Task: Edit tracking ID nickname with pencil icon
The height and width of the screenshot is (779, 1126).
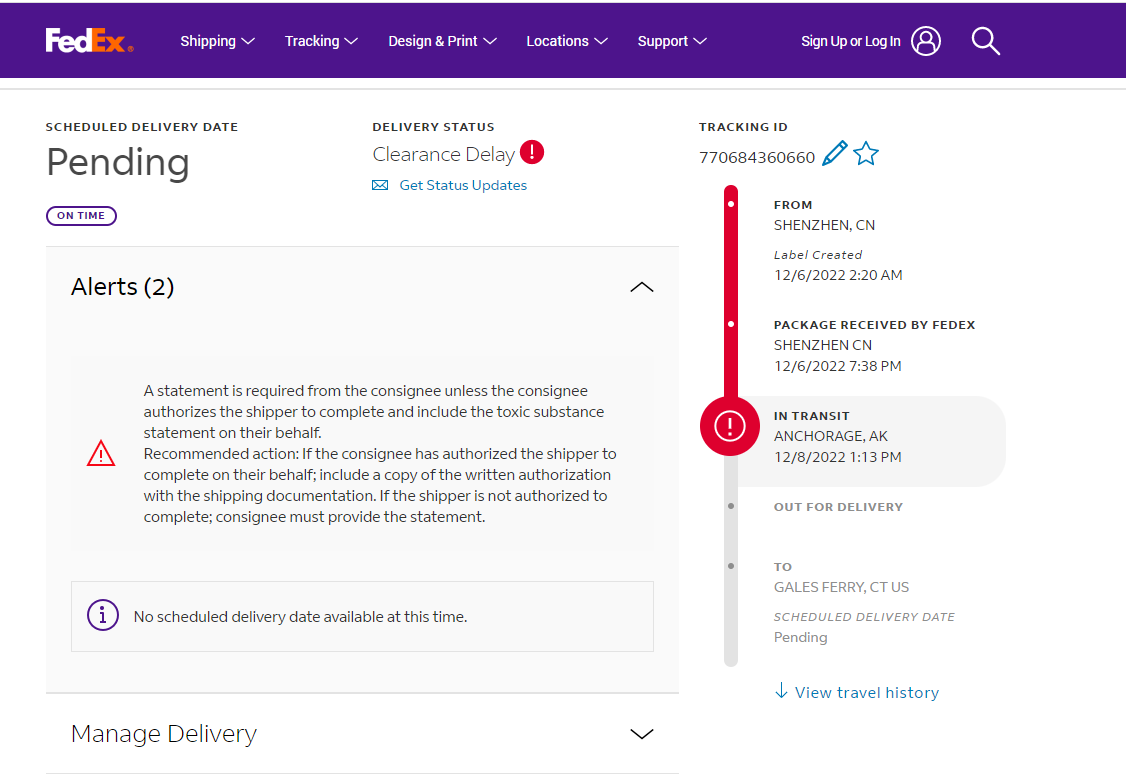Action: [834, 154]
